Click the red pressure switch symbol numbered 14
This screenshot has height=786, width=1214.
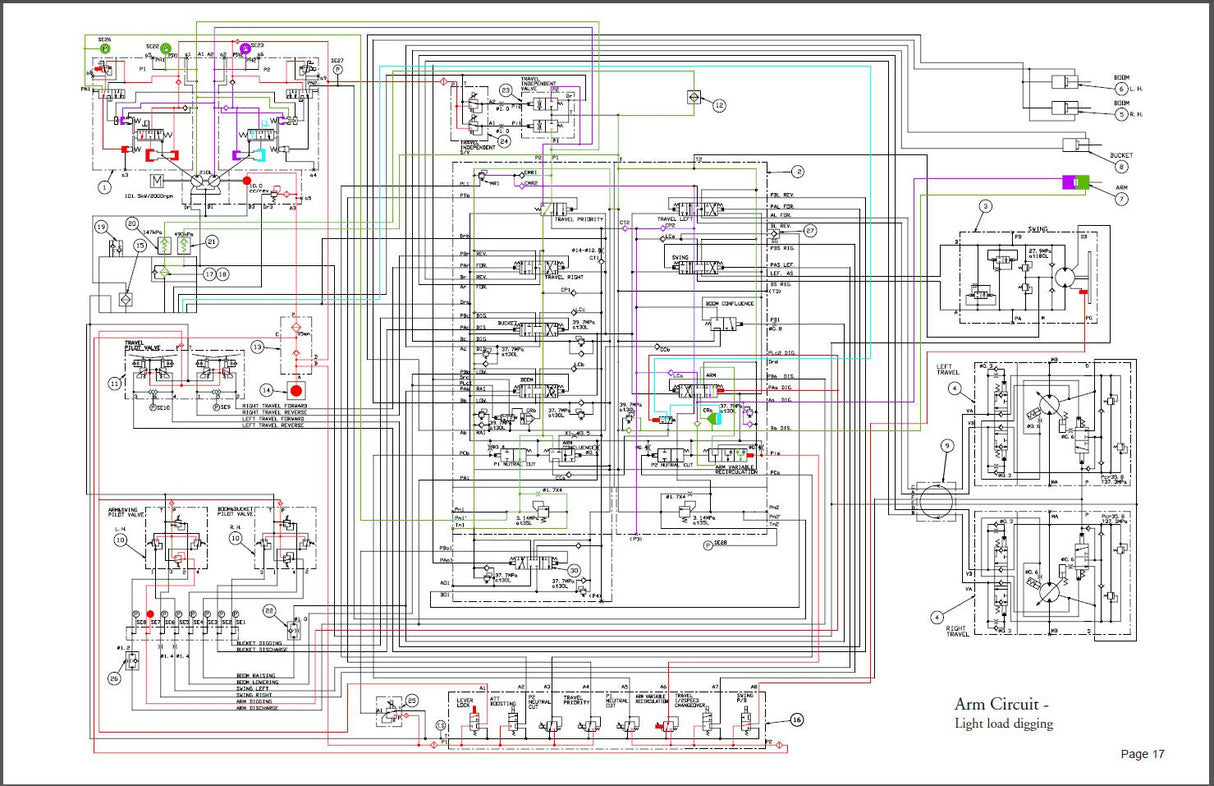pos(295,389)
